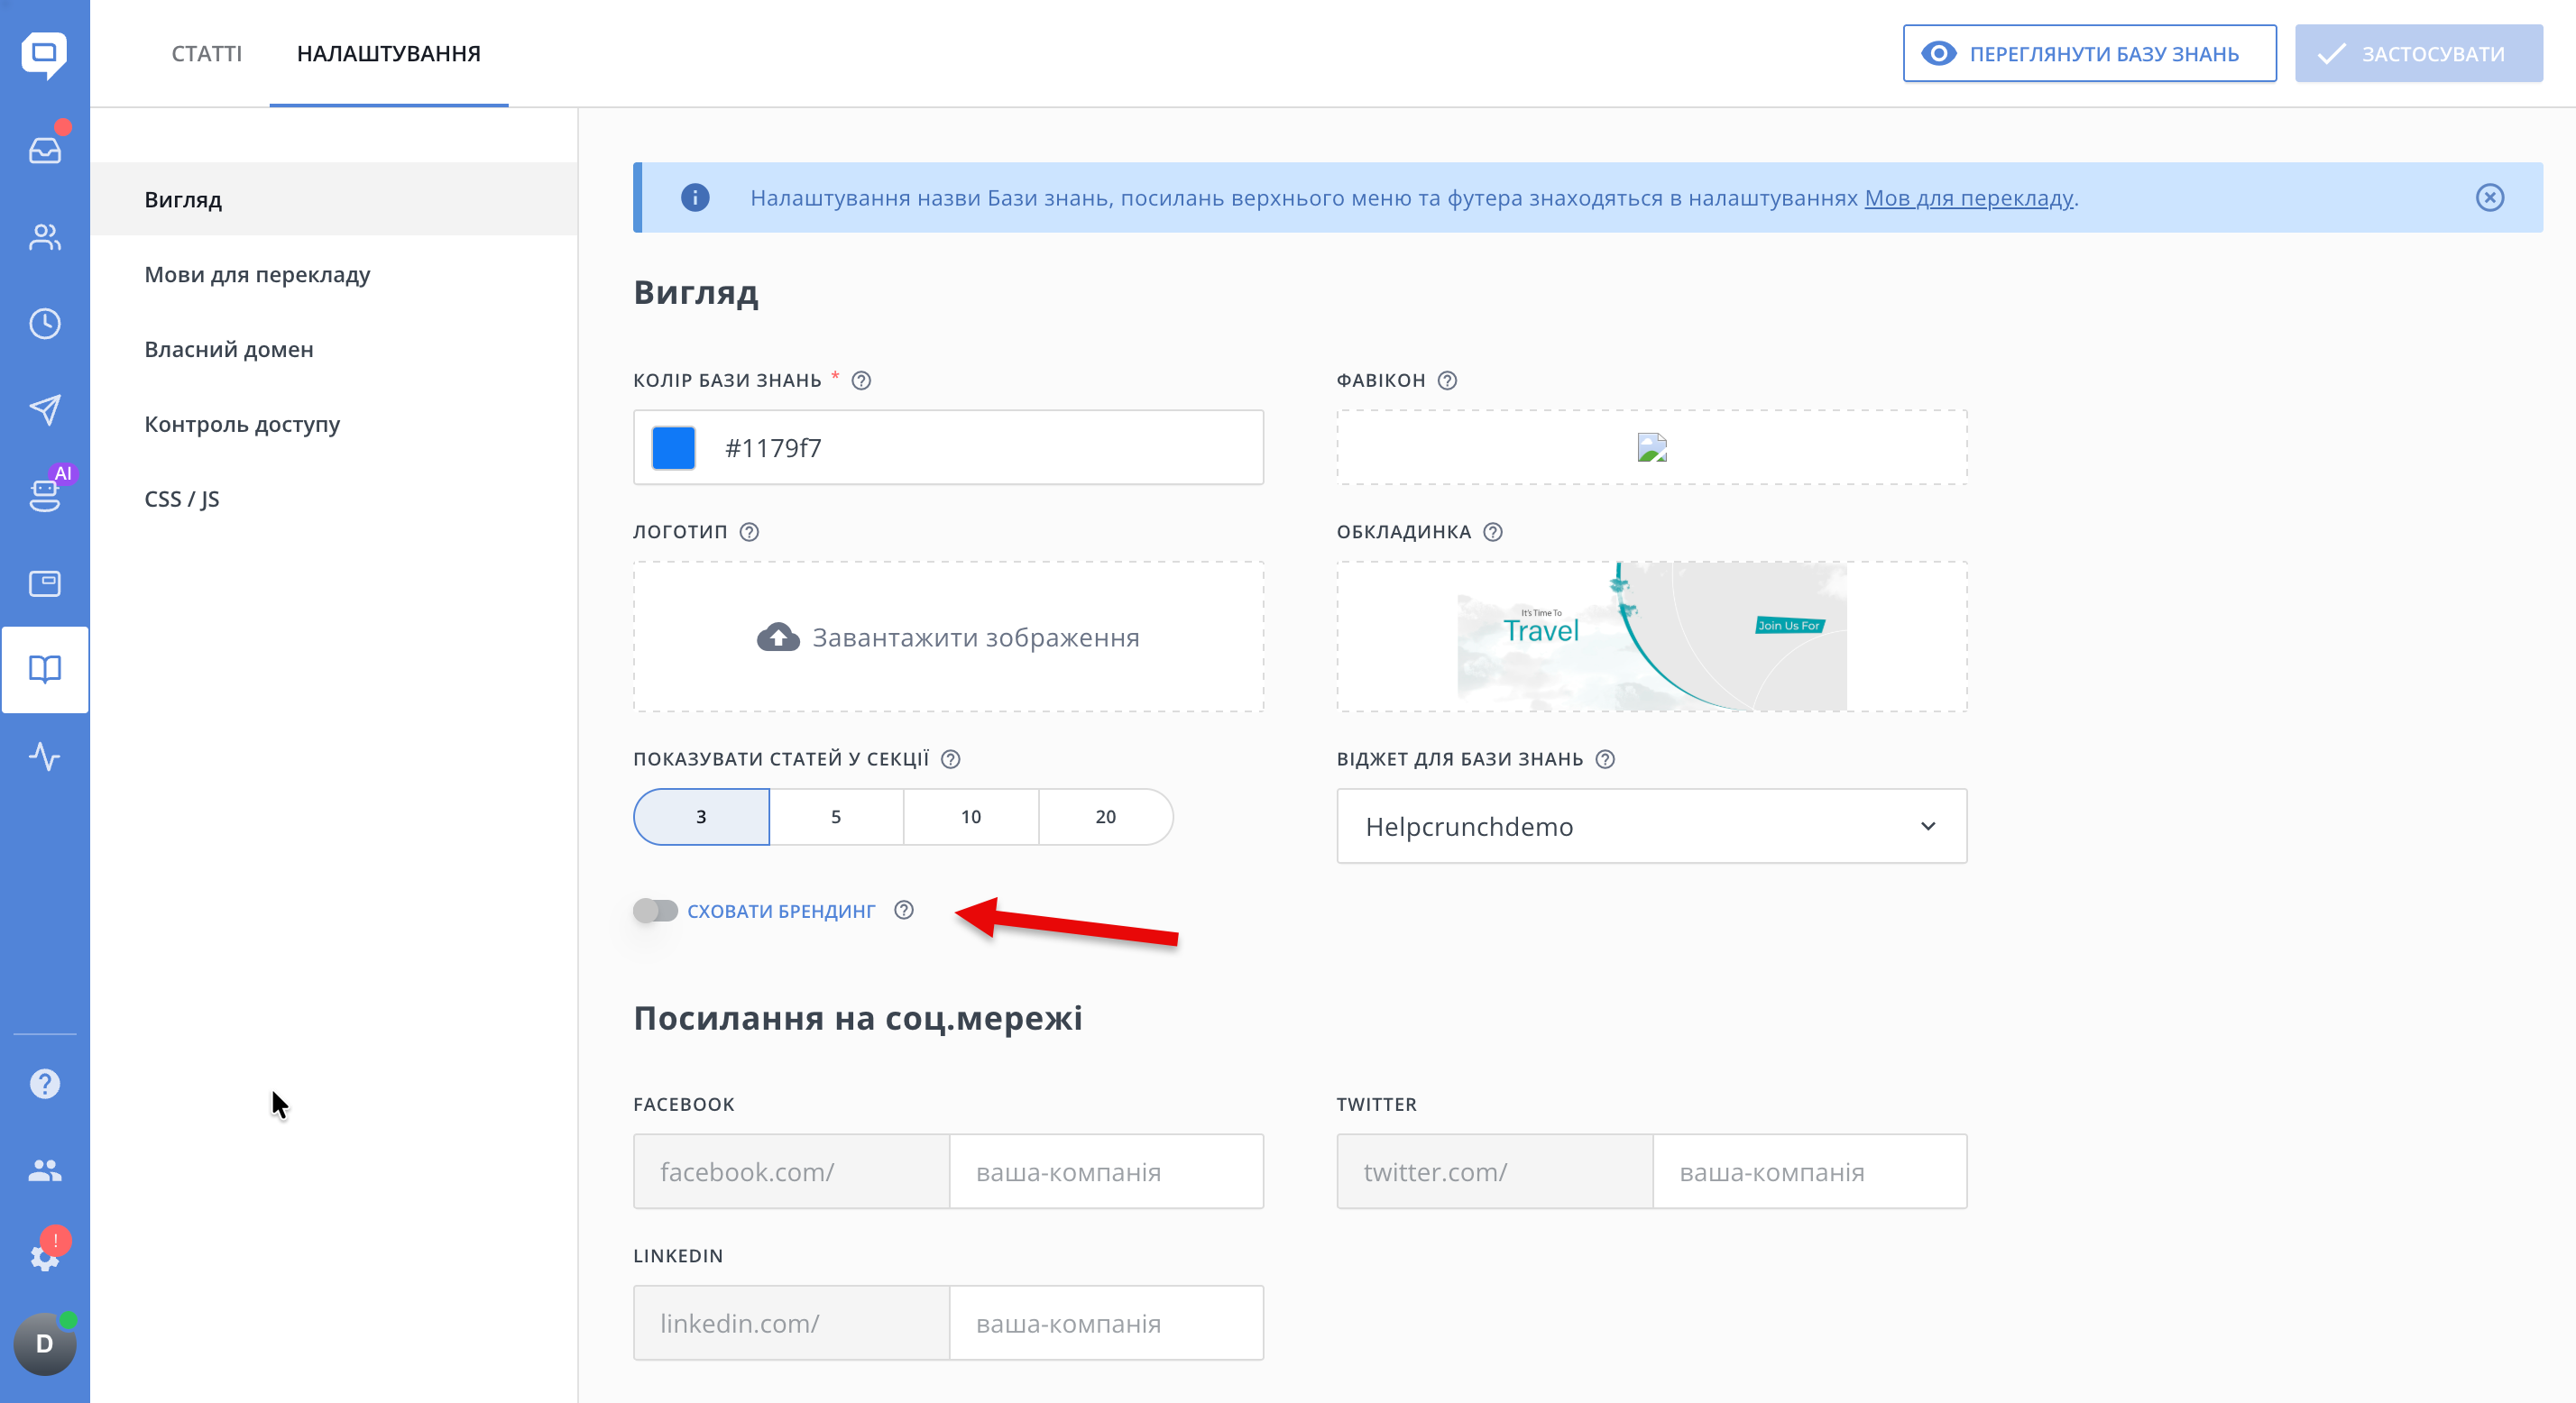Open the clock history icon
This screenshot has height=1403, width=2576.
pos(45,323)
